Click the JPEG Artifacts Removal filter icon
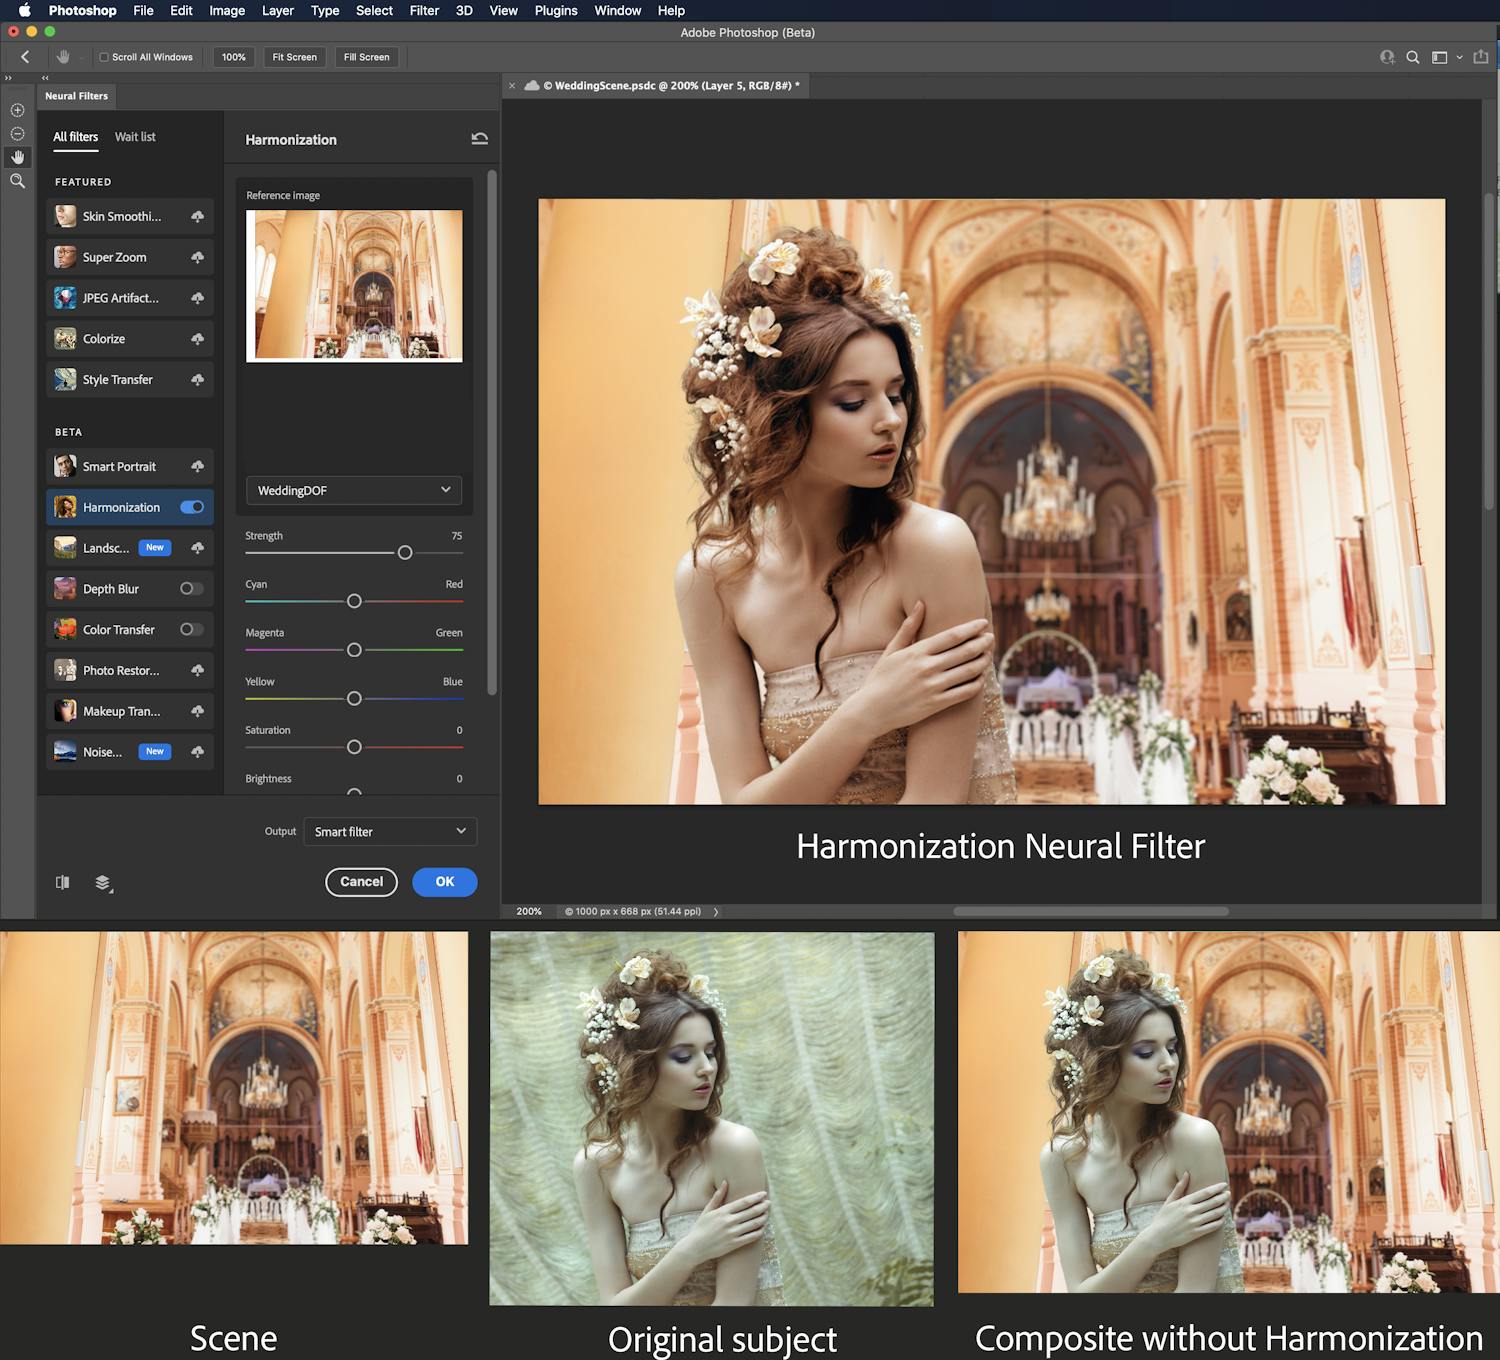1500x1360 pixels. (x=65, y=297)
